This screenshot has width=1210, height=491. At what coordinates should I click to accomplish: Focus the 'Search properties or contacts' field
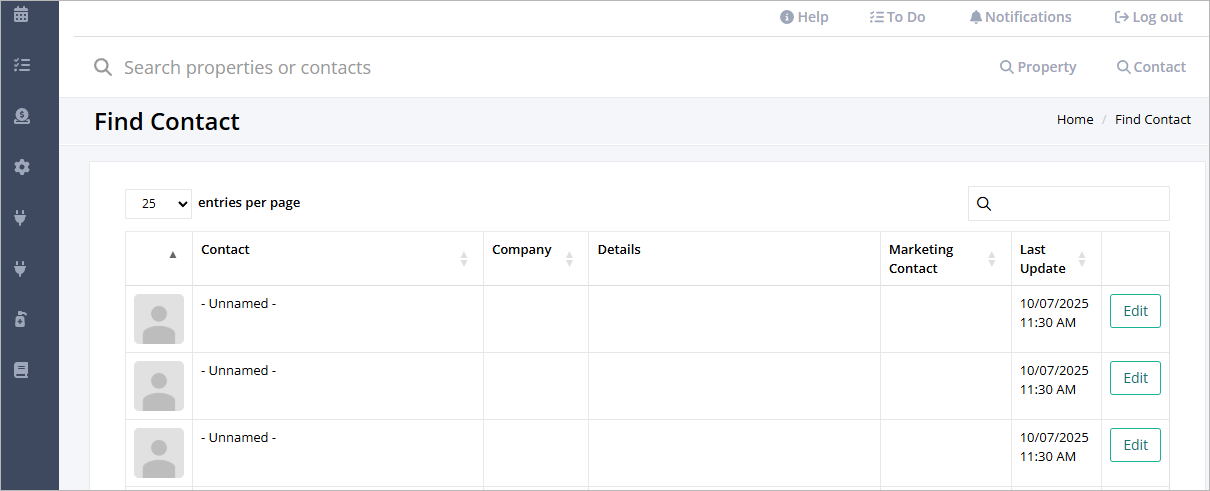coord(540,67)
